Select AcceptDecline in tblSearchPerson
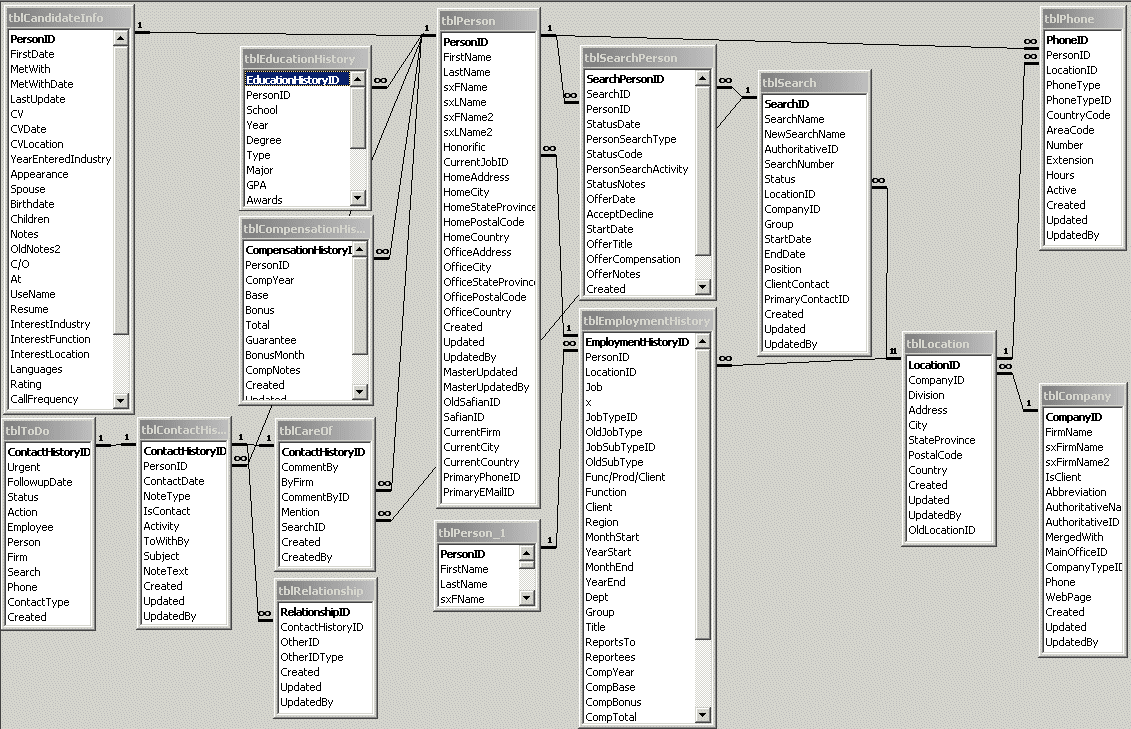Viewport: 1131px width, 729px height. tap(620, 214)
